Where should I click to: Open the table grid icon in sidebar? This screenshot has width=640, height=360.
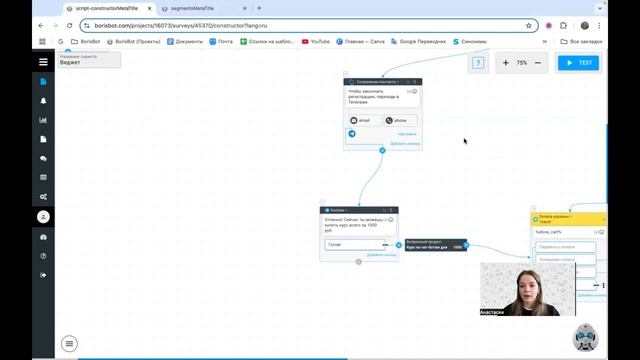43,178
